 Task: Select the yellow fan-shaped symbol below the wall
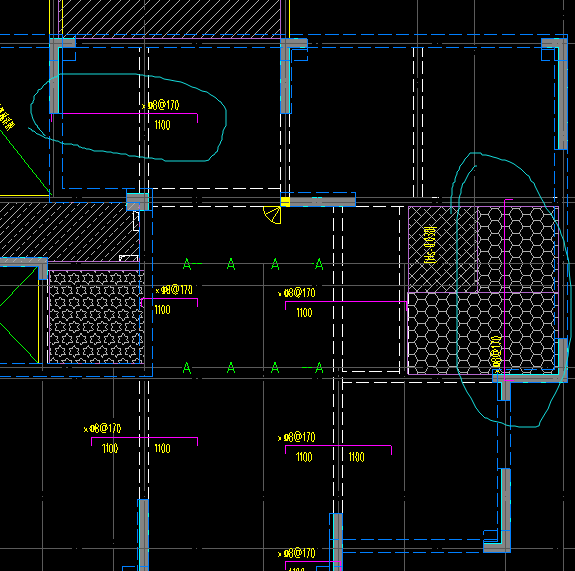[x=273, y=215]
